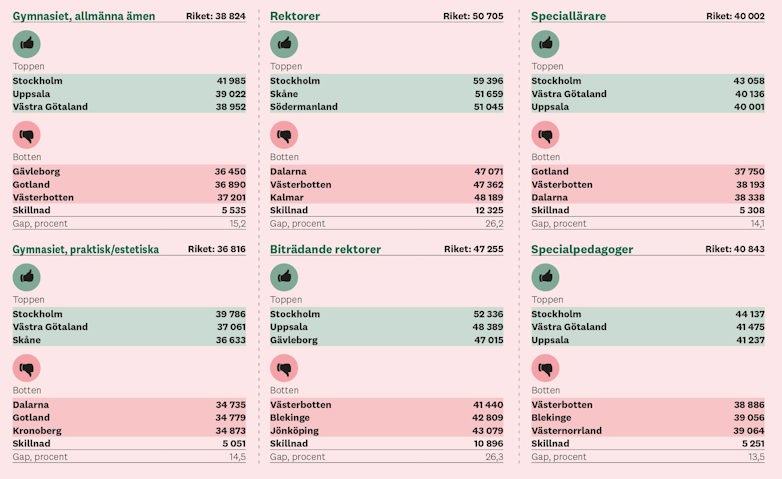Viewport: 782px width, 479px height.
Task: Select Jönköping row under Biträdande rektorer
Action: coord(386,430)
